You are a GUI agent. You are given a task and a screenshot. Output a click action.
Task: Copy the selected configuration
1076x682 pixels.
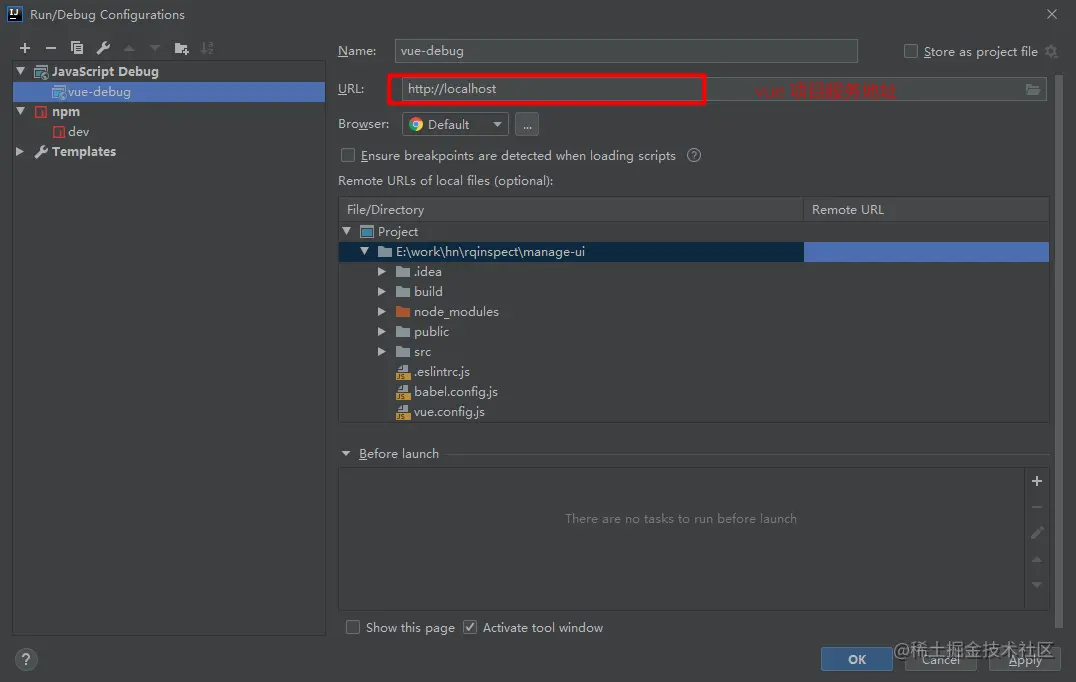pyautogui.click(x=77, y=48)
